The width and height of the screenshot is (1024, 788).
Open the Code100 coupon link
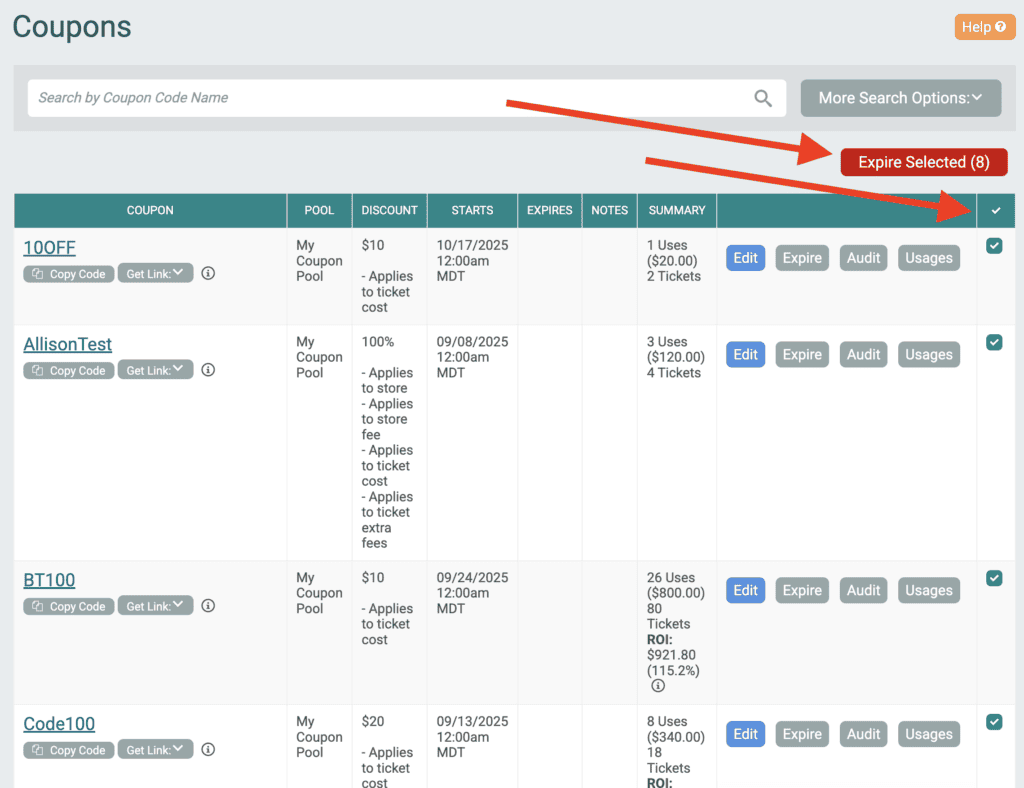(59, 724)
